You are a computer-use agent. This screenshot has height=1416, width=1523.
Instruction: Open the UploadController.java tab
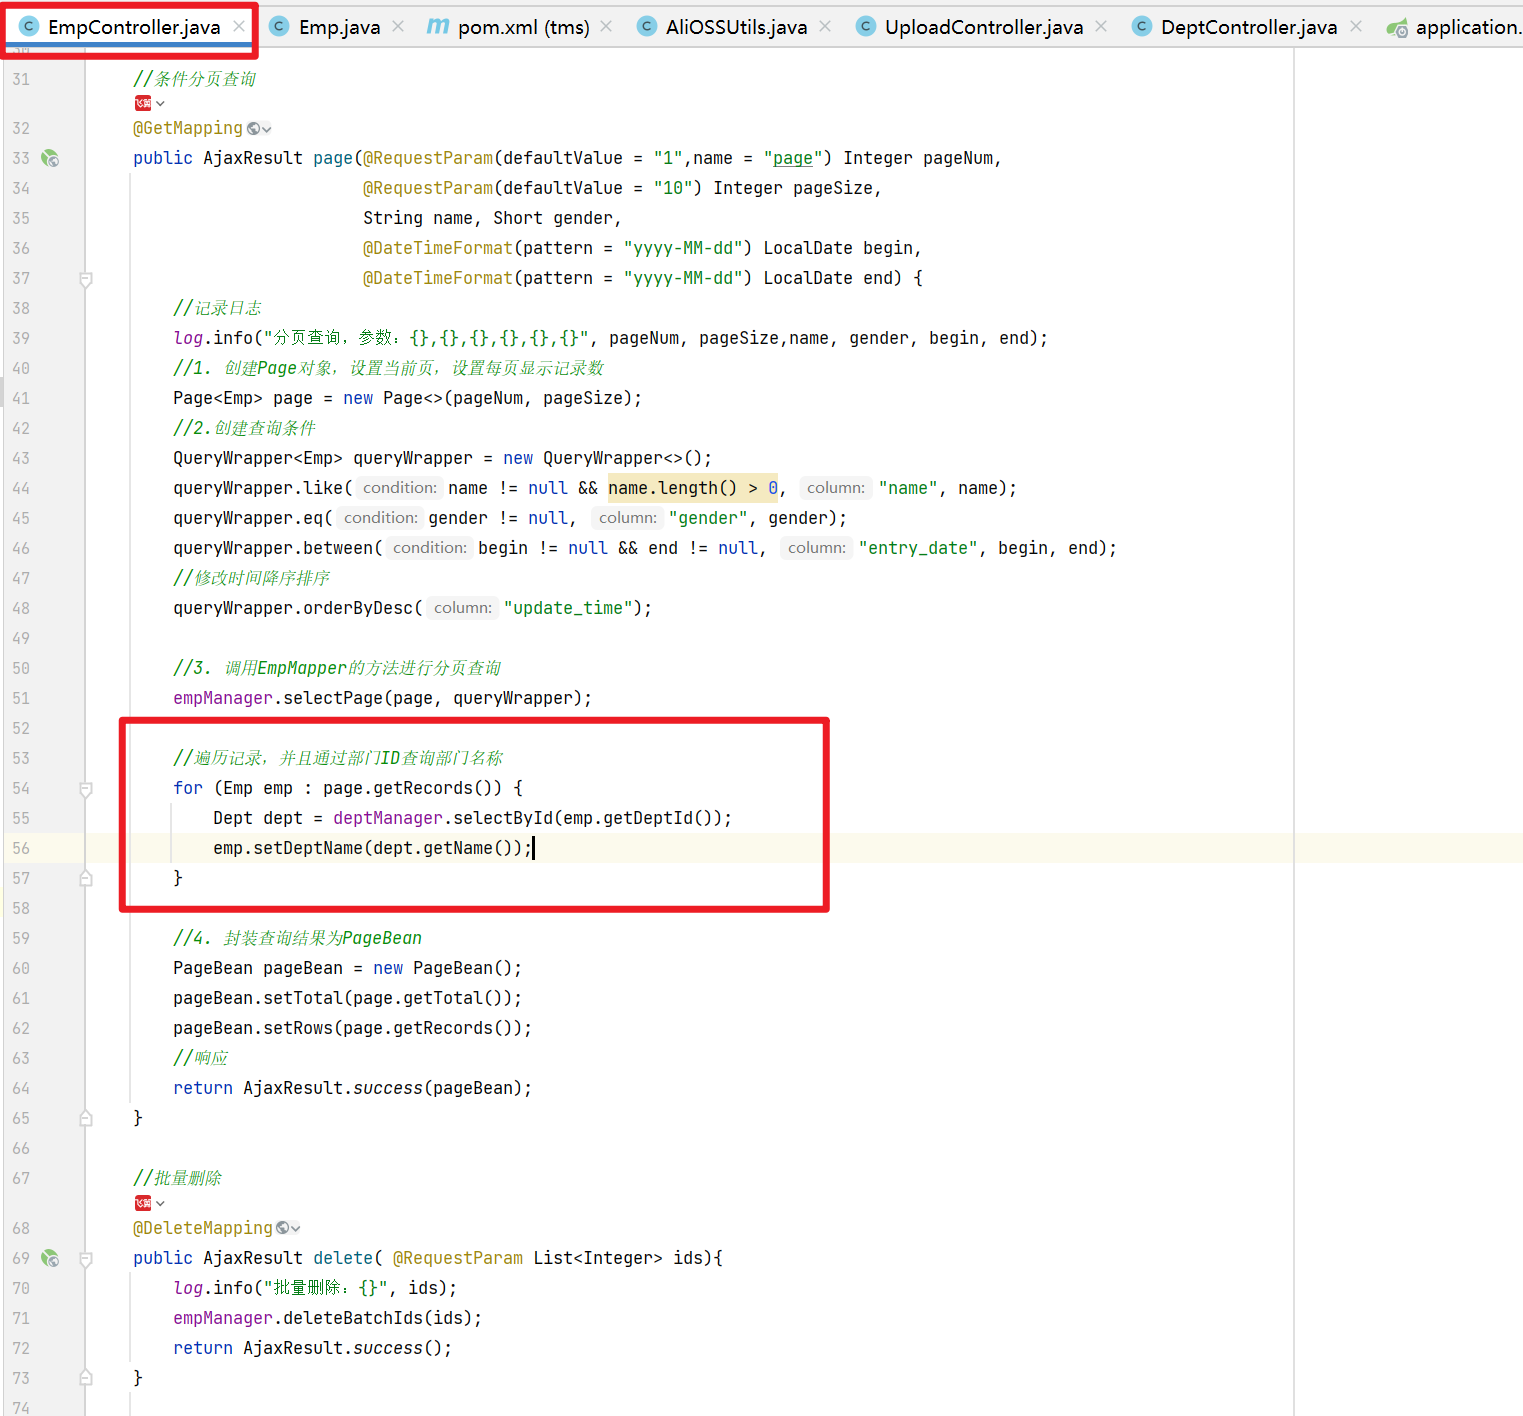pyautogui.click(x=983, y=27)
